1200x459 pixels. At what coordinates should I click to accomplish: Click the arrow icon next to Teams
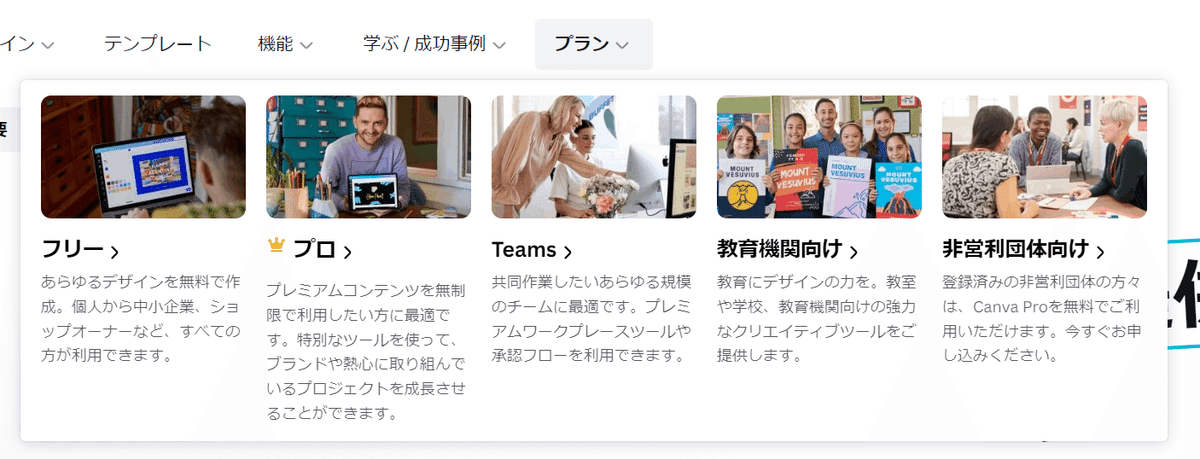click(x=568, y=251)
